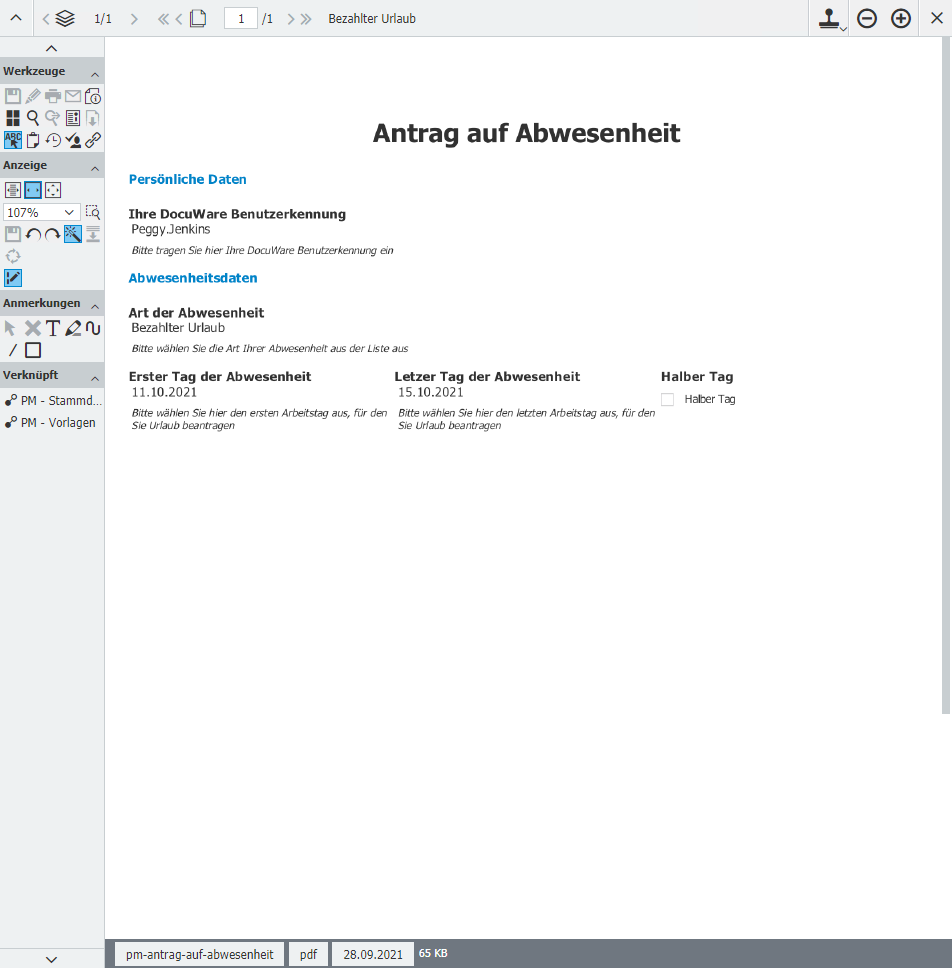
Task: Open the four-square thumbnail overview icon
Action: pyautogui.click(x=13, y=118)
